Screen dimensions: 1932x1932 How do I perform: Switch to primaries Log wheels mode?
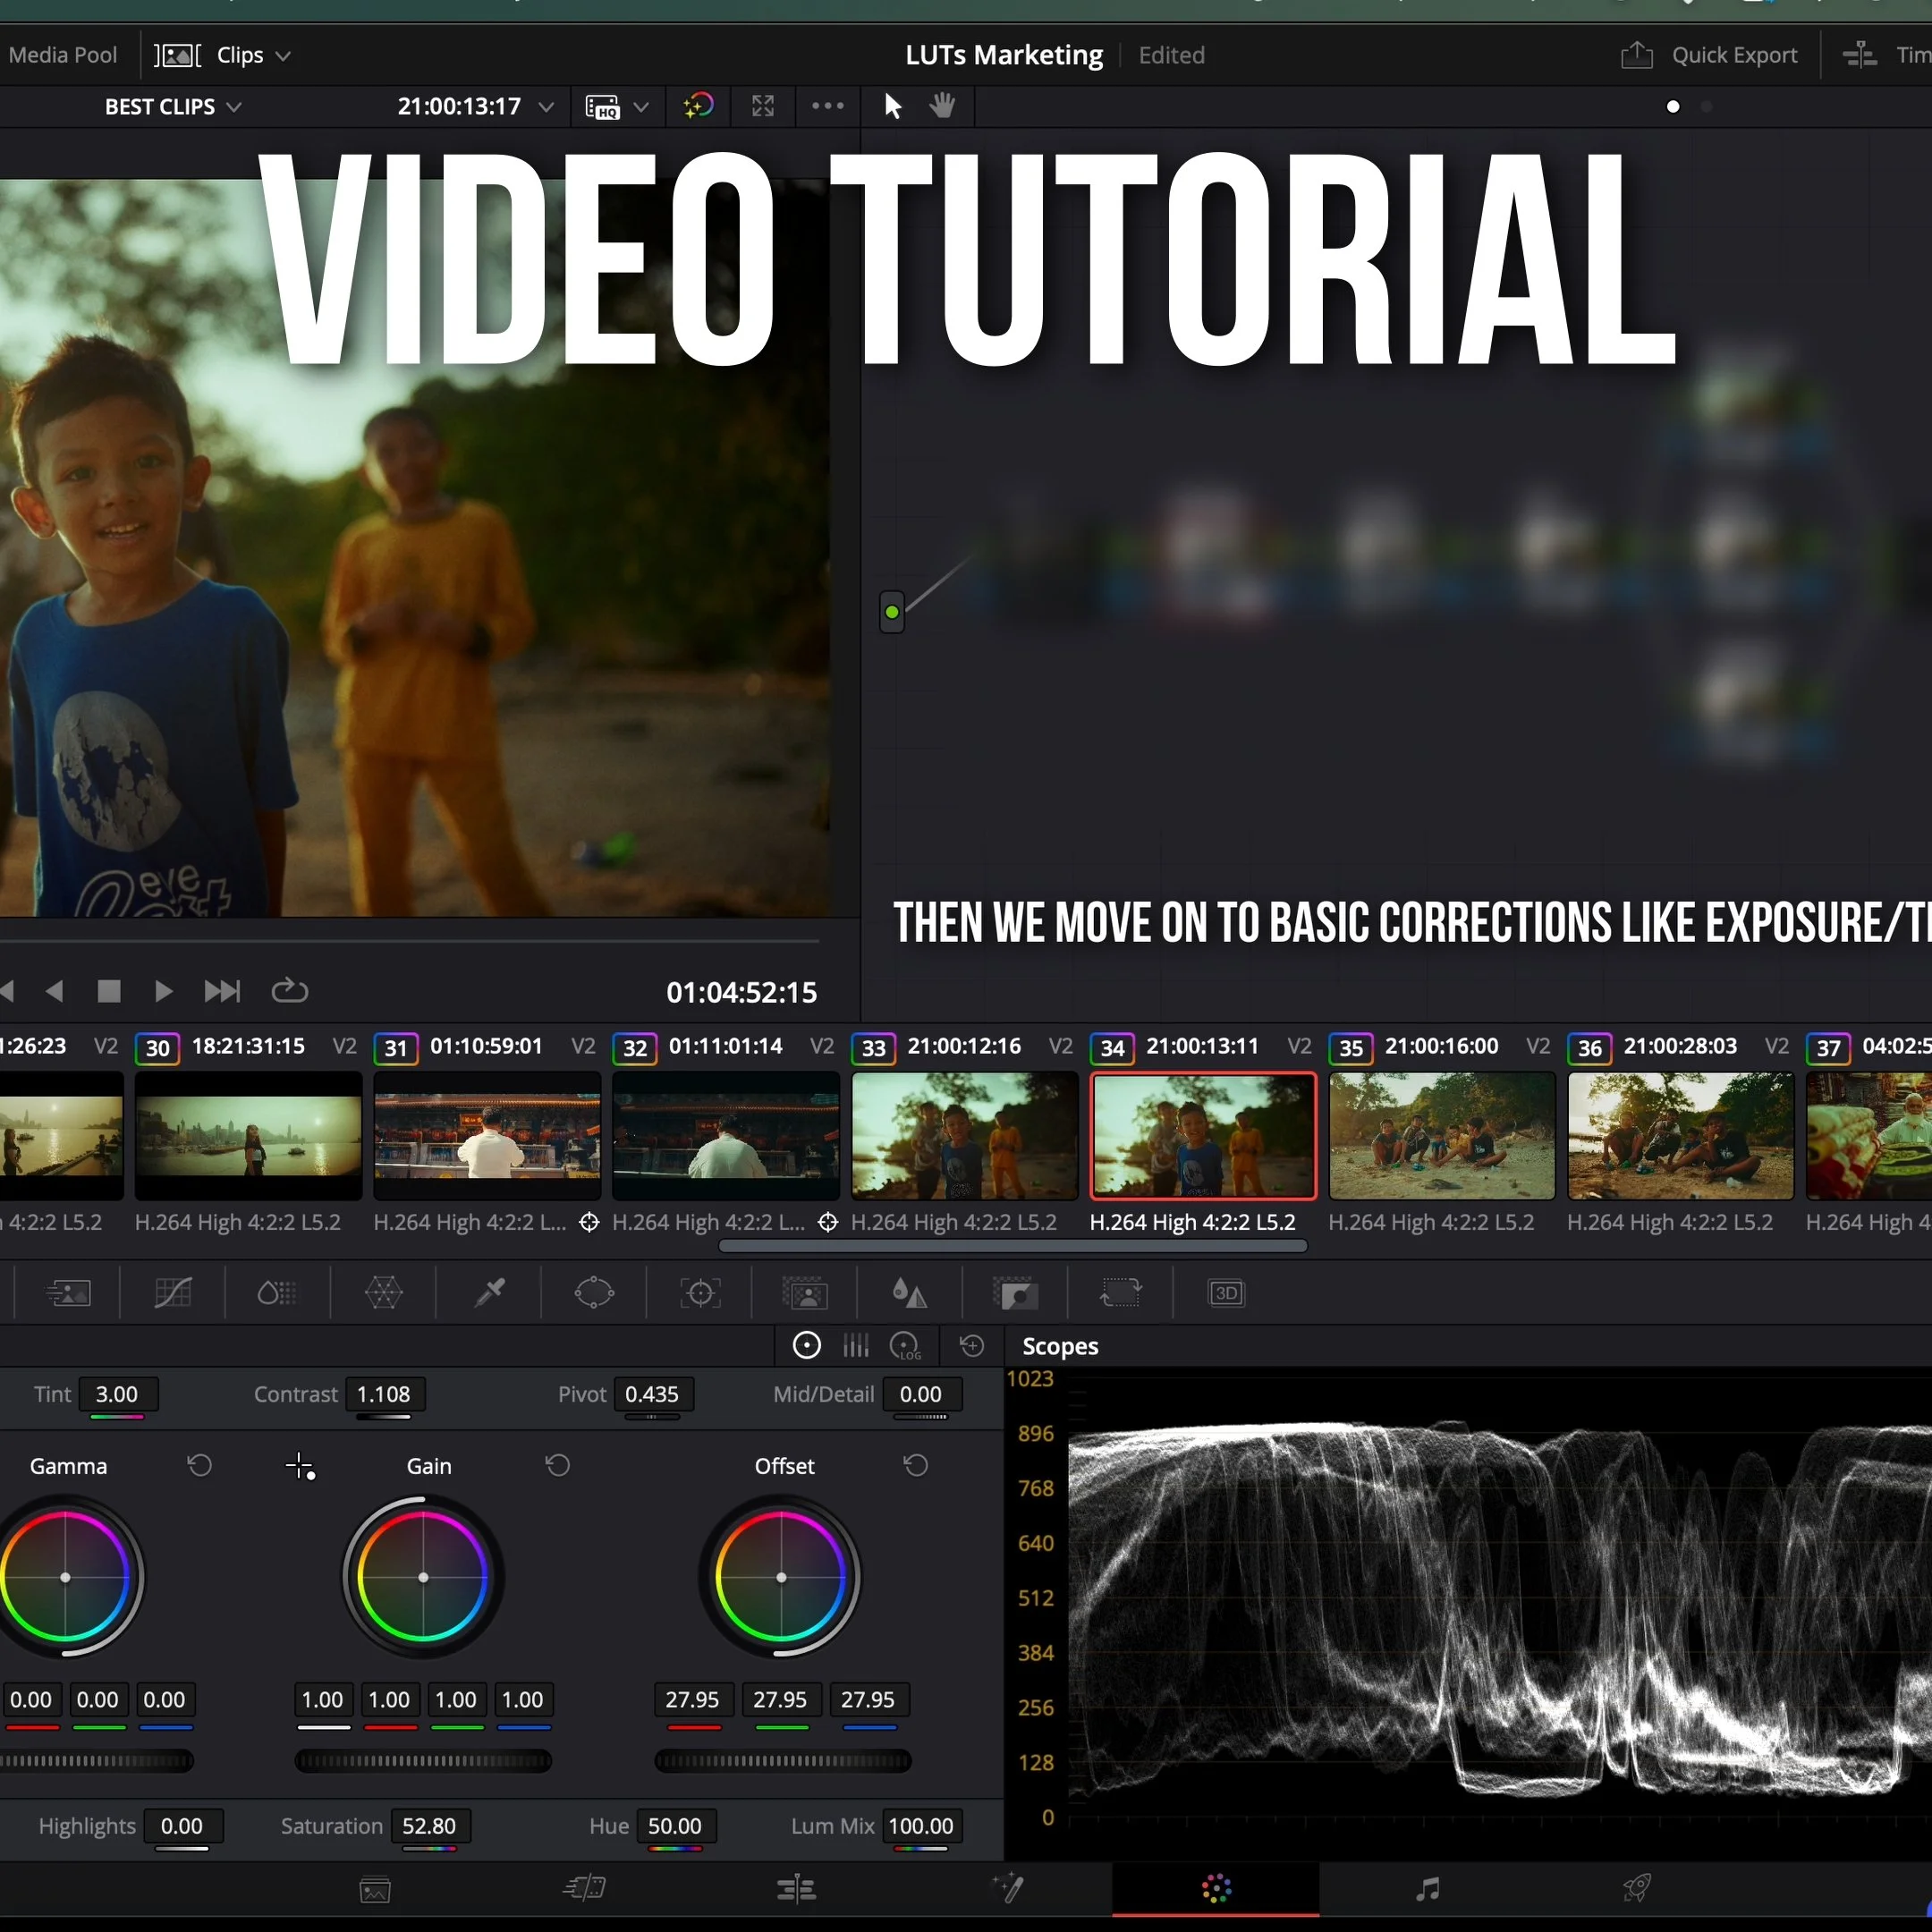coord(906,1346)
